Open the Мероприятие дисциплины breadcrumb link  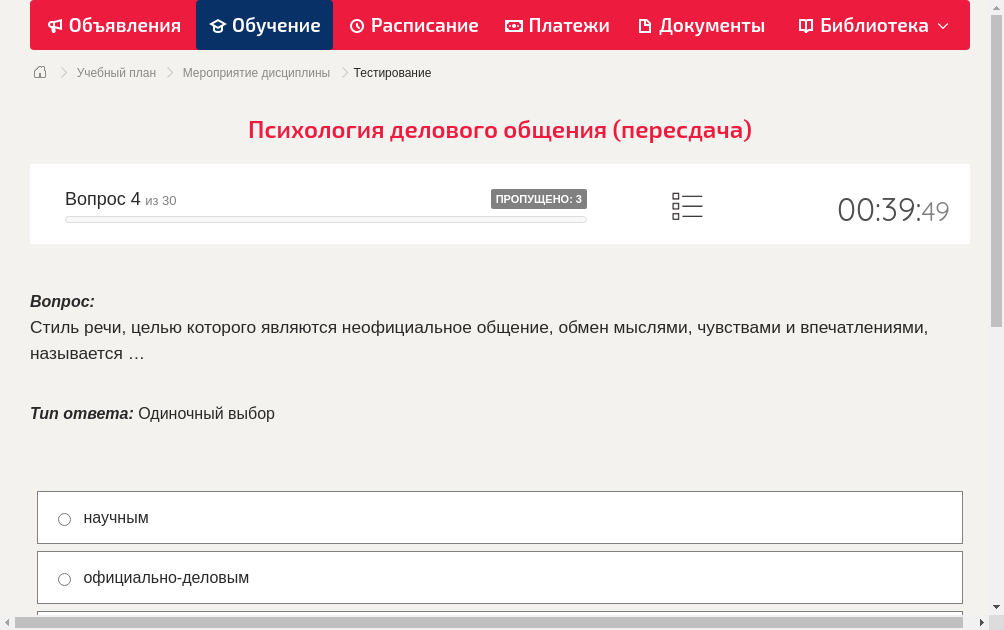point(255,72)
